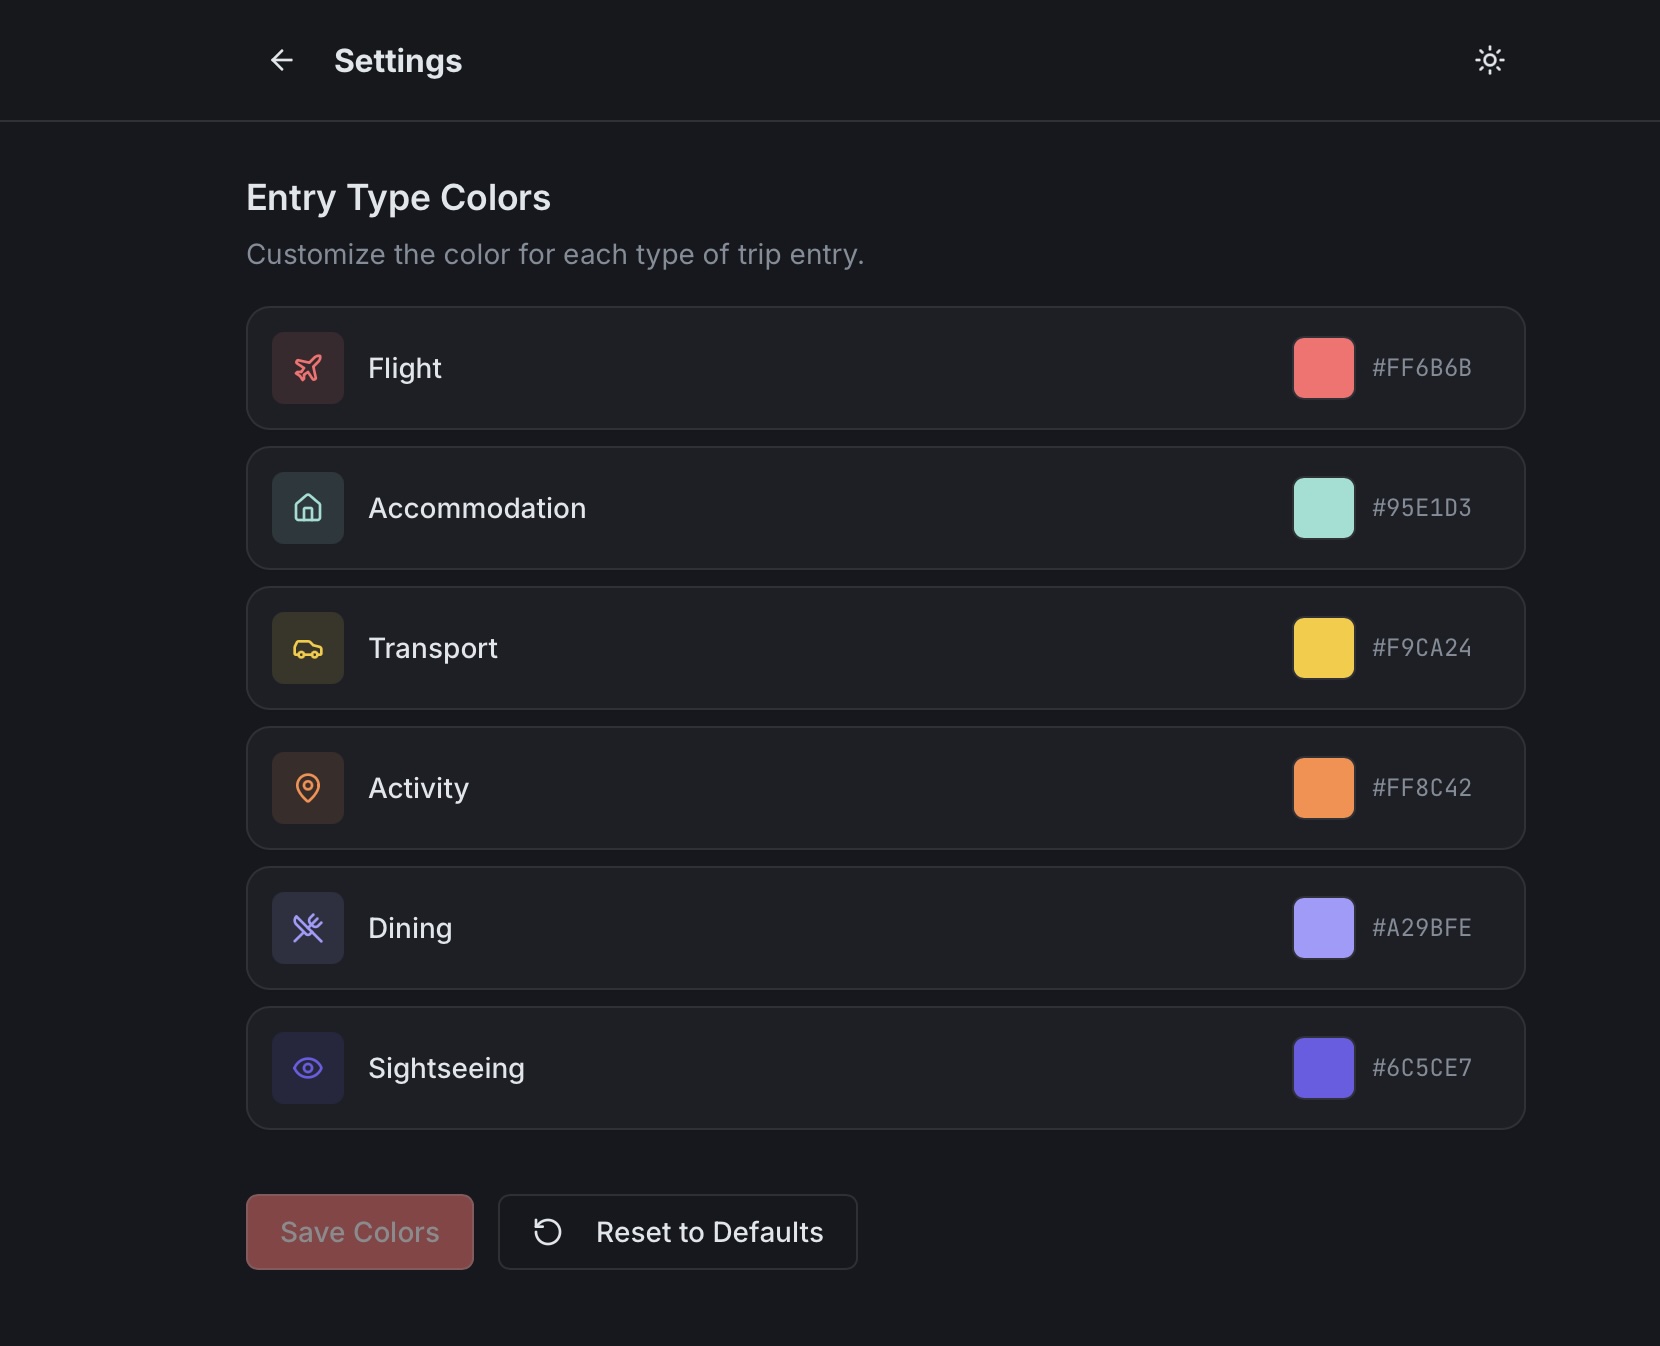The height and width of the screenshot is (1346, 1660).
Task: Edit the Dining lavender color swatch
Action: pyautogui.click(x=1323, y=928)
